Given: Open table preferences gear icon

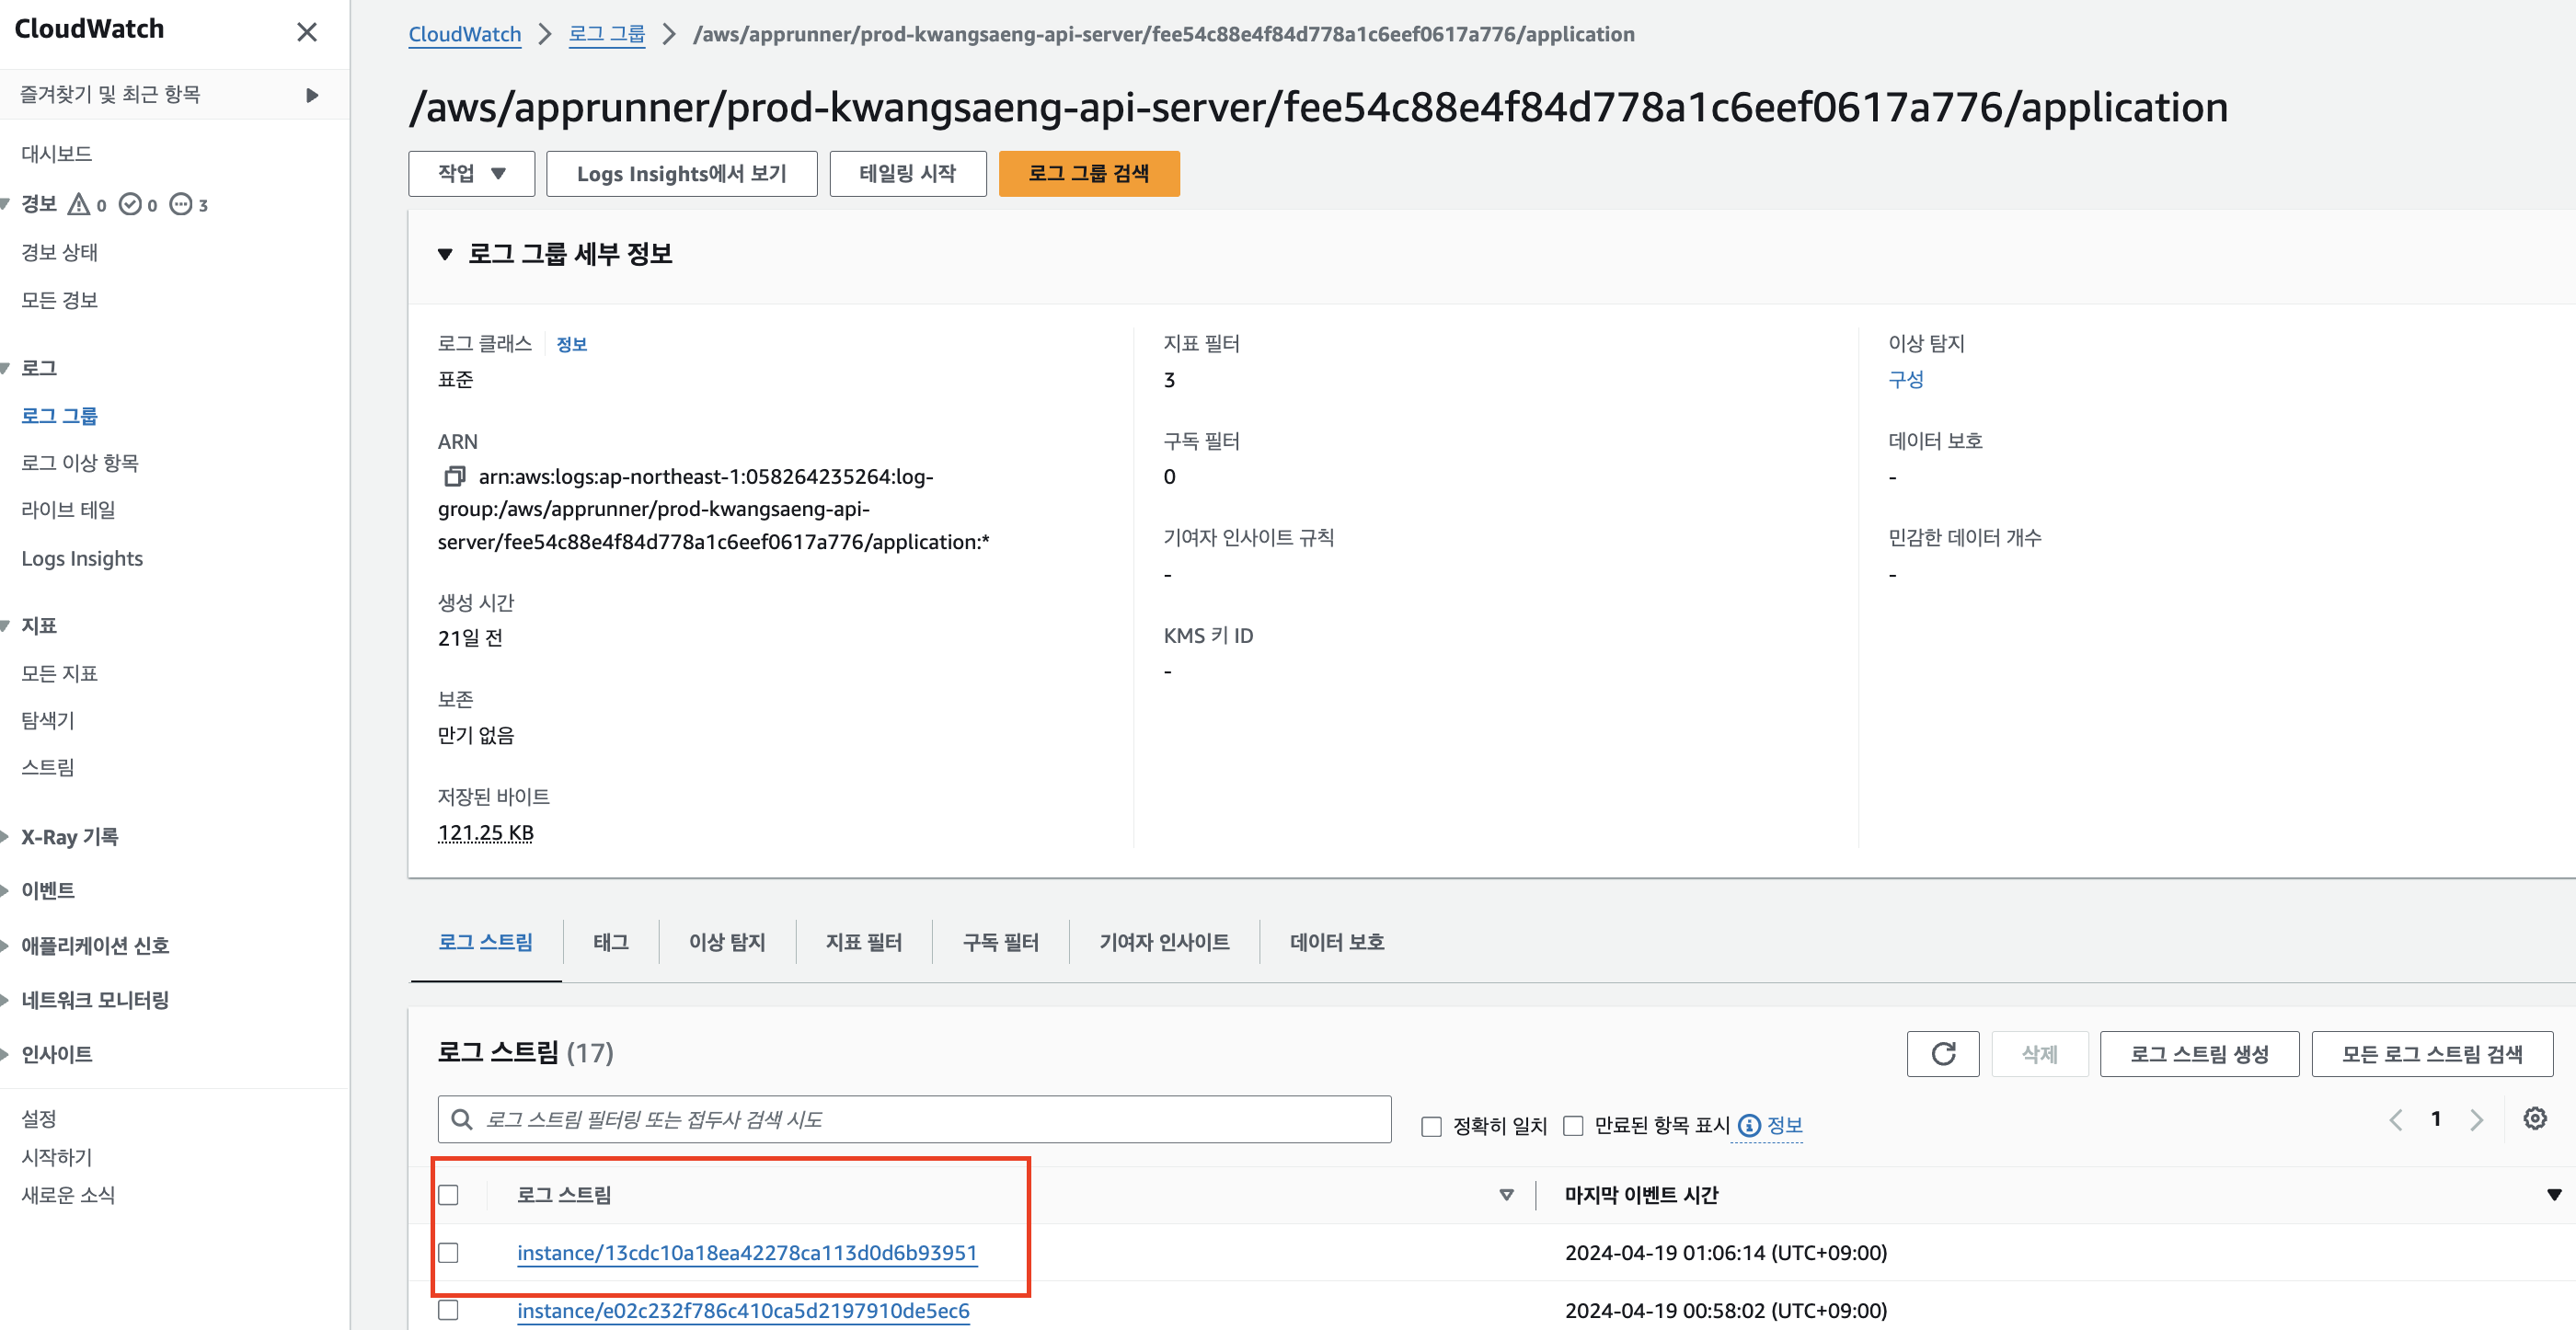Looking at the screenshot, I should [2534, 1119].
